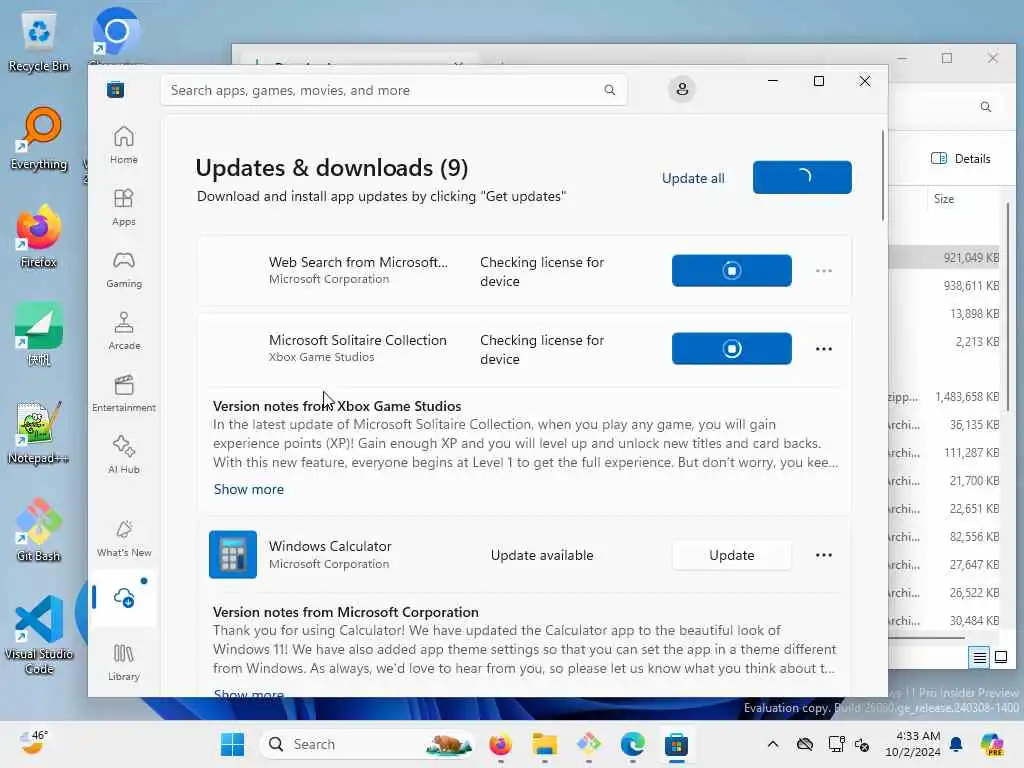The image size is (1024, 768).
Task: Switch File Explorer to details list view
Action: [x=980, y=657]
